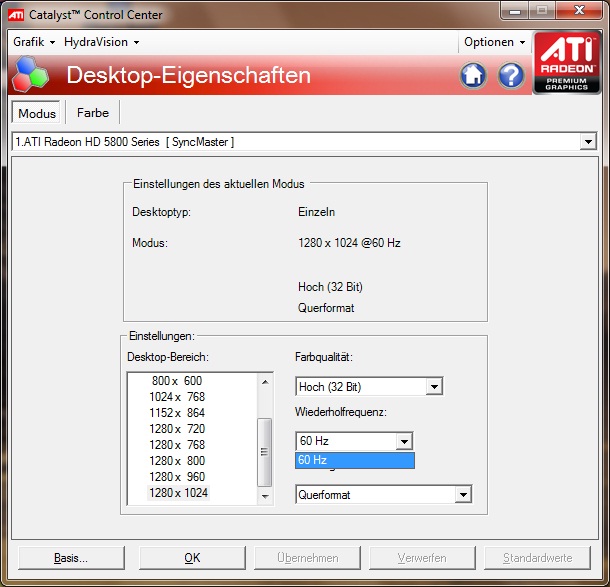Click the colored hexagons Desktop-Eigenschaften icon
The height and width of the screenshot is (587, 610).
pos(30,75)
